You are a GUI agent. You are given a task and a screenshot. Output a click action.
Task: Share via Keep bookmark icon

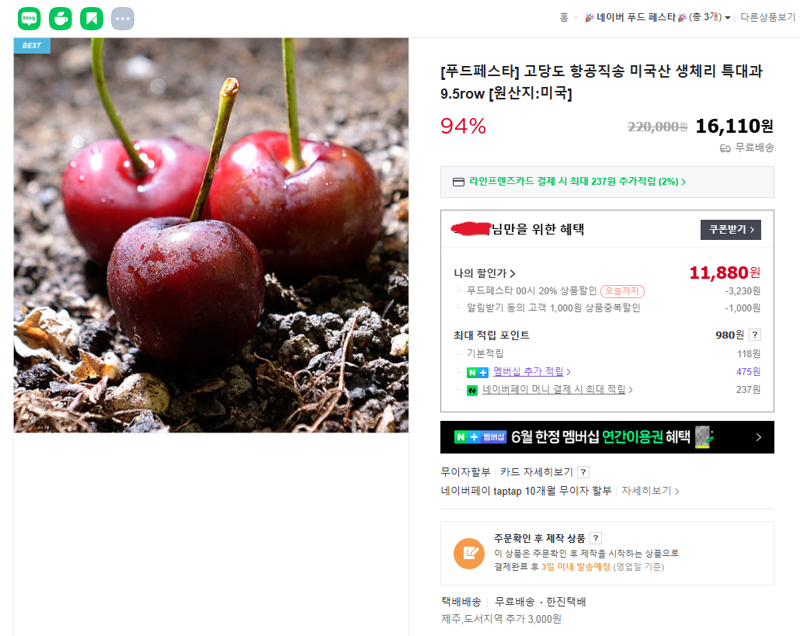click(91, 18)
